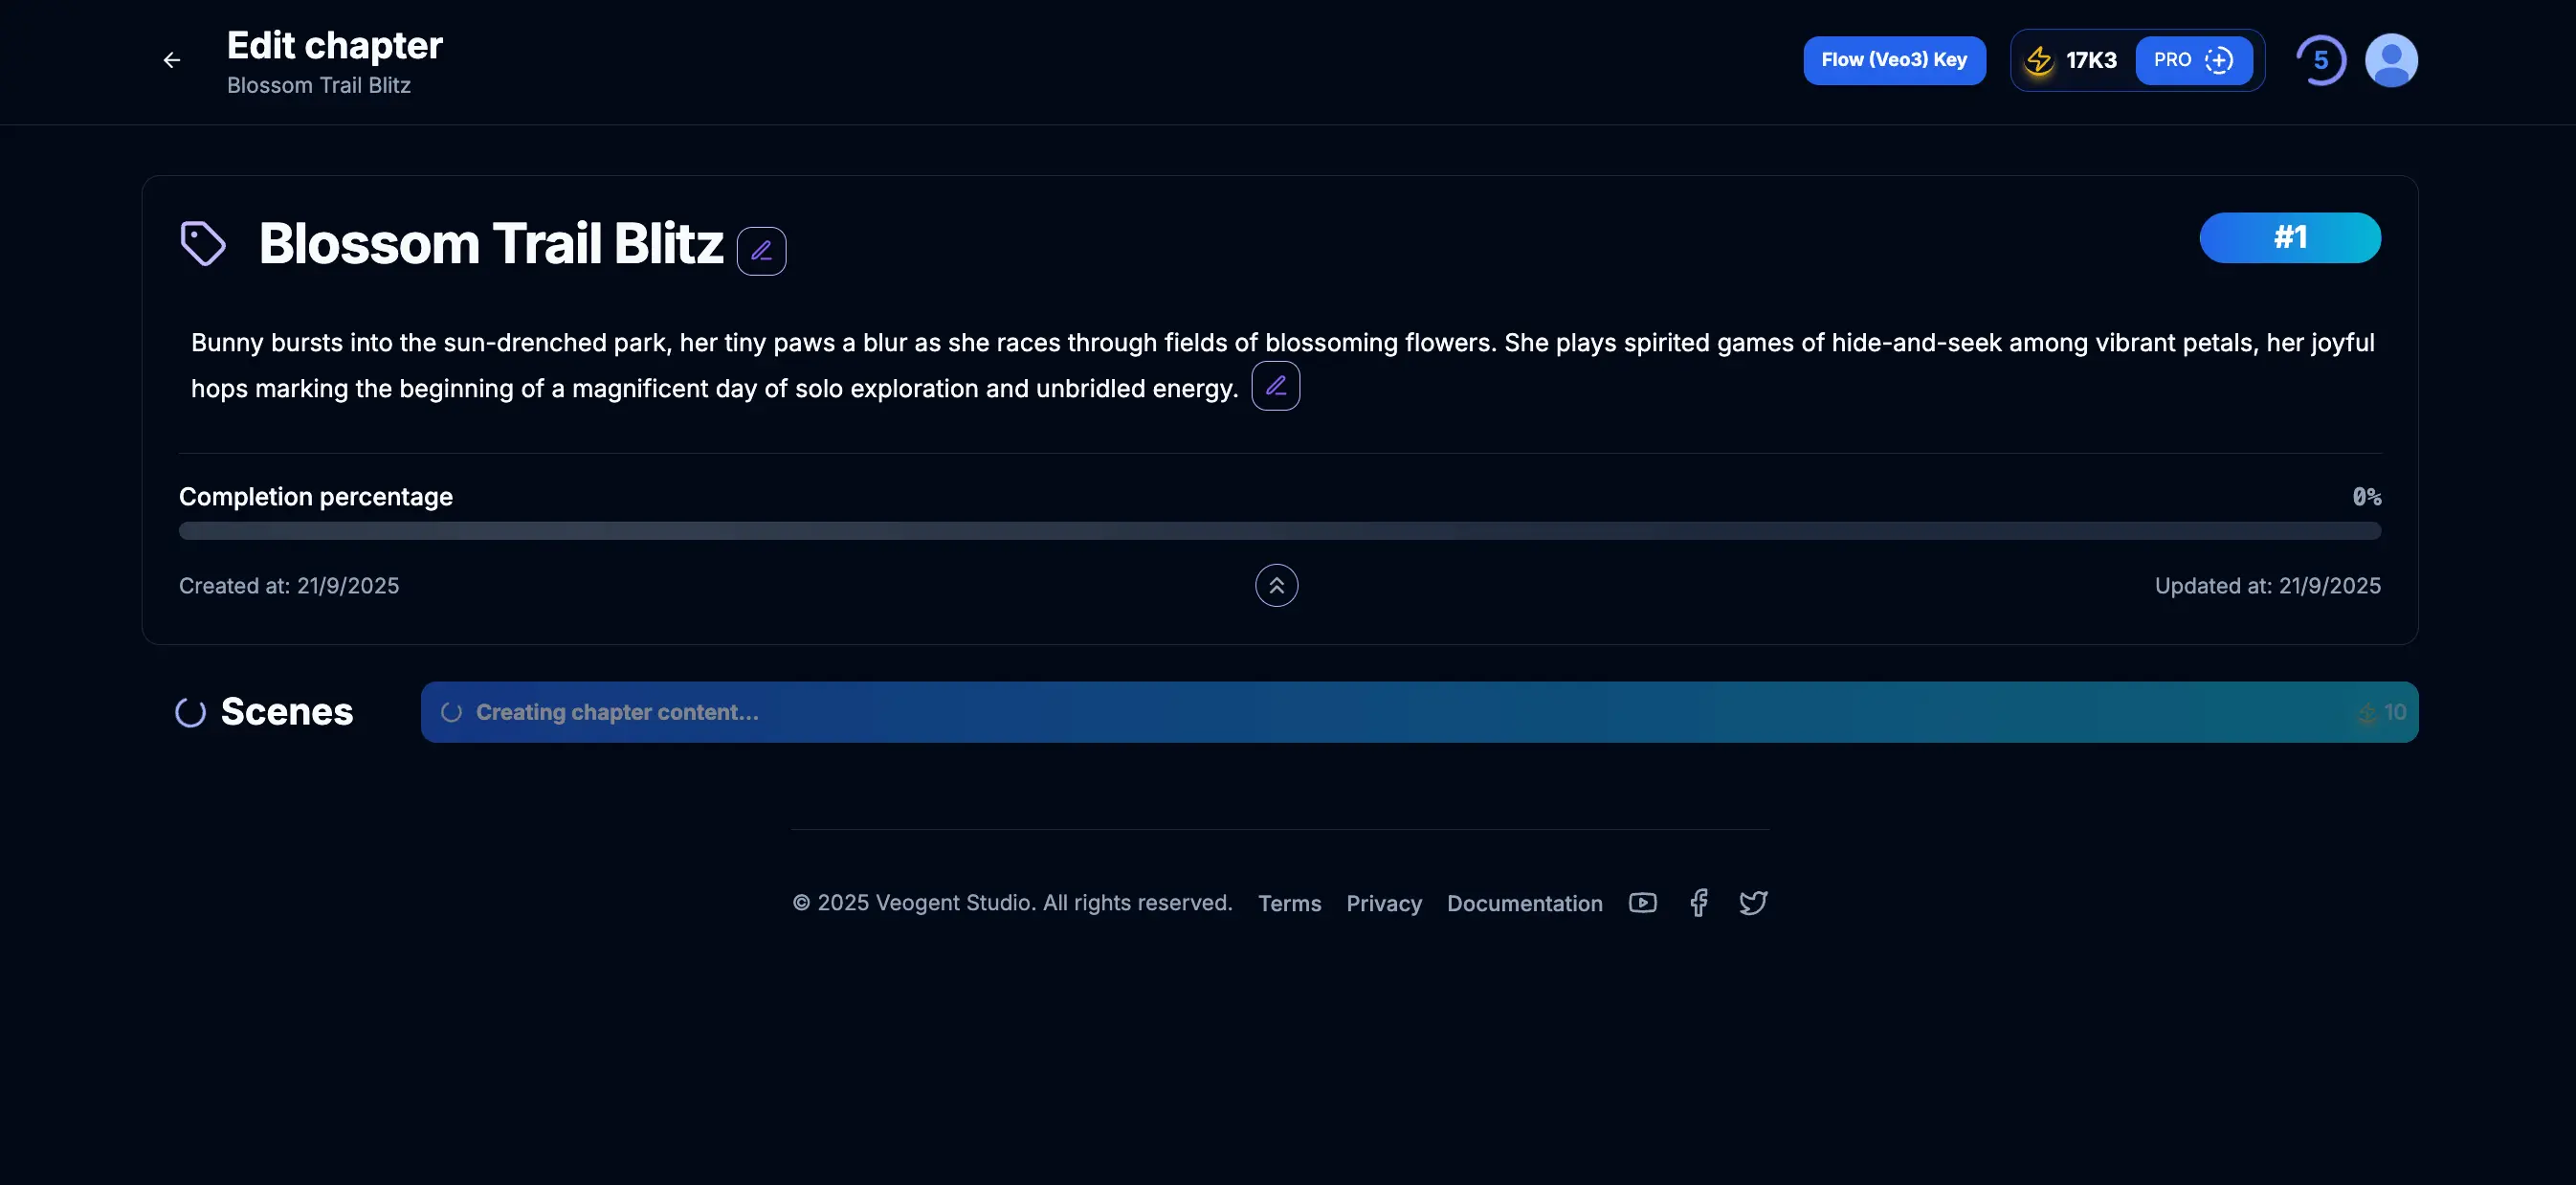Click the #1 chapter badge
The height and width of the screenshot is (1185, 2576).
(2289, 238)
